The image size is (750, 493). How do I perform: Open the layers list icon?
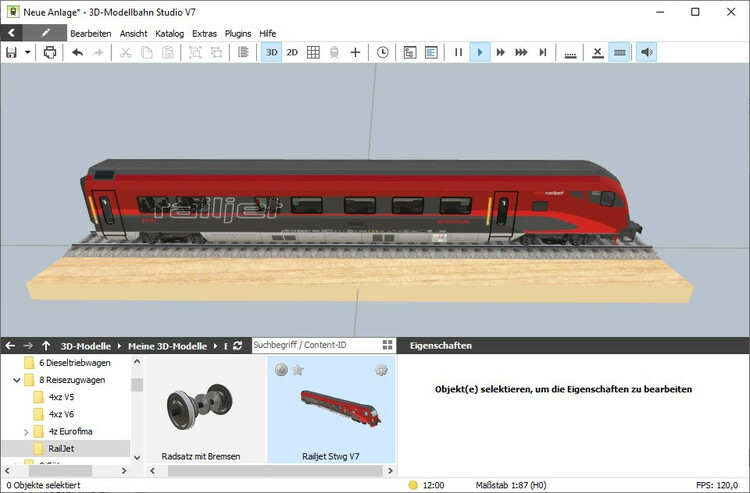243,52
